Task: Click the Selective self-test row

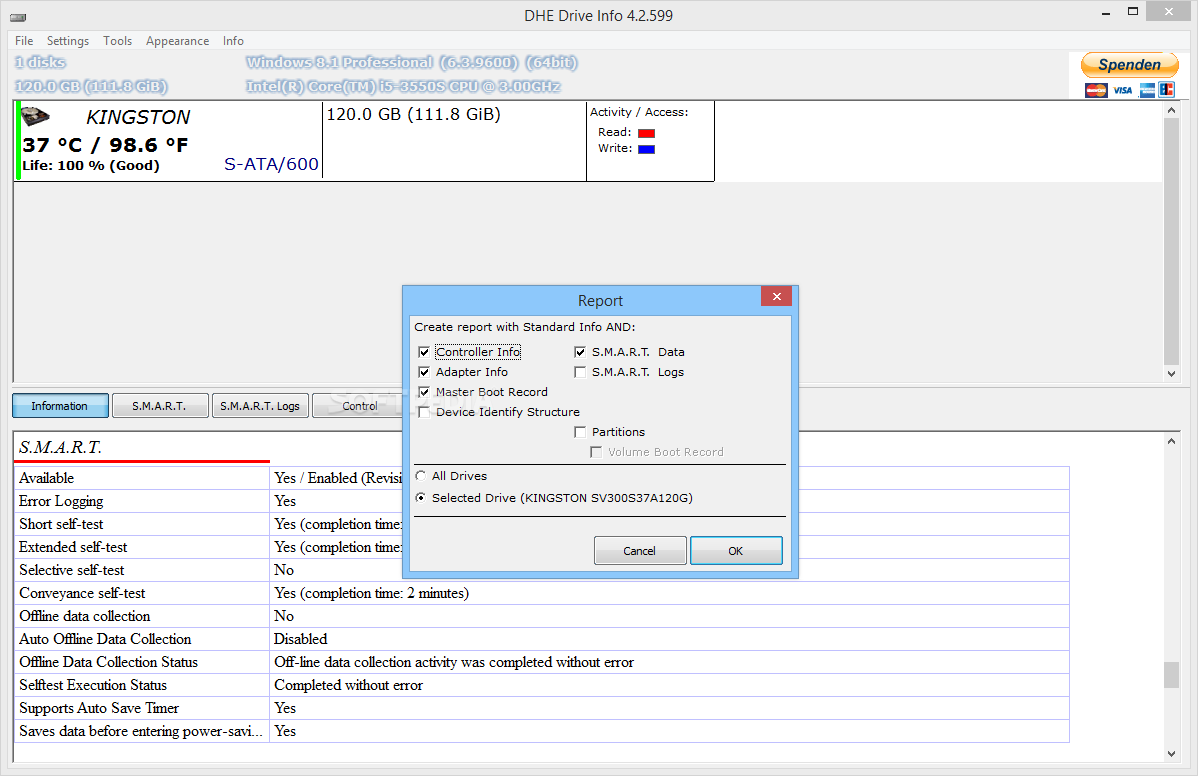Action: [542, 570]
